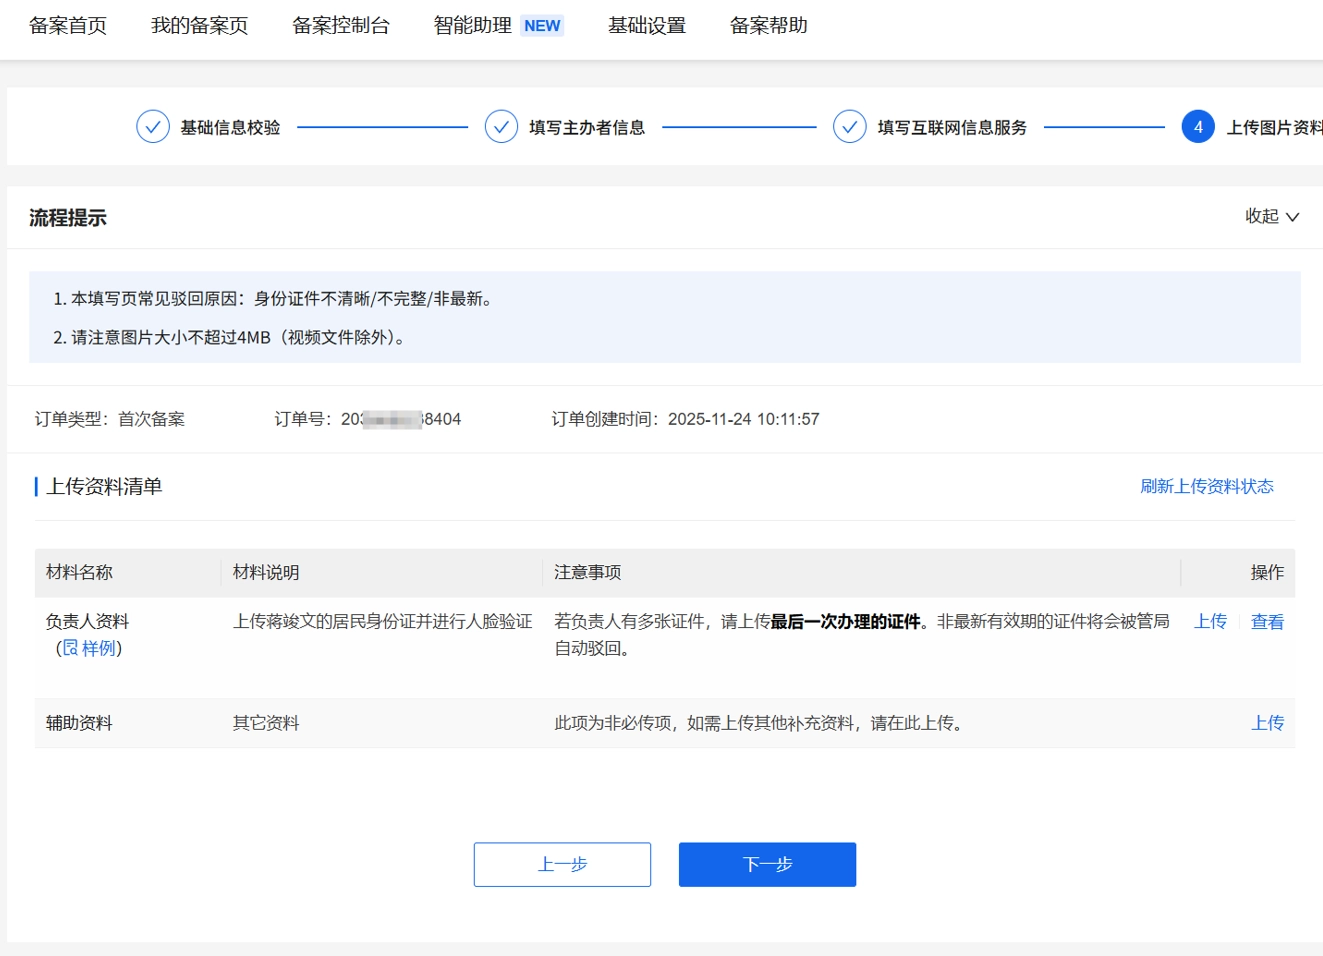Viewport: 1323px width, 956px height.
Task: Click 上传 for 辅助资料
Action: click(1267, 722)
